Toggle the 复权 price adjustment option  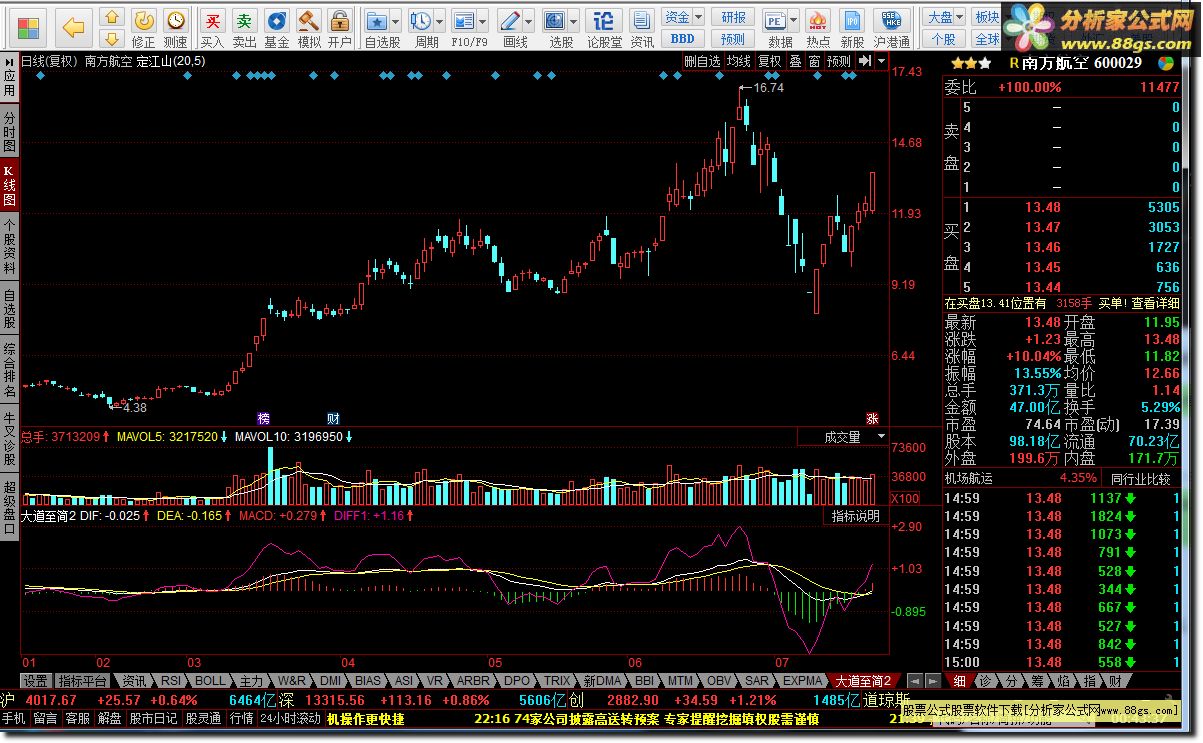pyautogui.click(x=769, y=61)
